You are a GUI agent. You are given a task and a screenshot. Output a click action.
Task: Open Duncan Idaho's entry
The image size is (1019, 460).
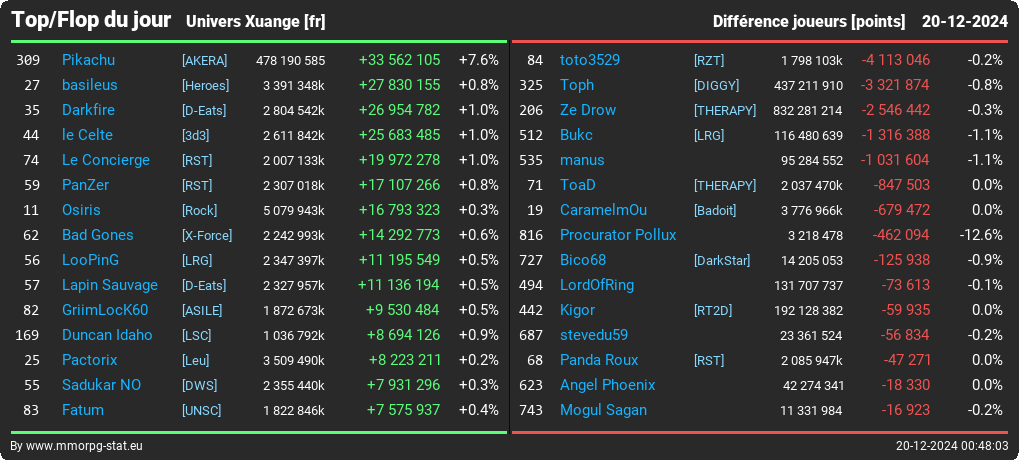(107, 335)
